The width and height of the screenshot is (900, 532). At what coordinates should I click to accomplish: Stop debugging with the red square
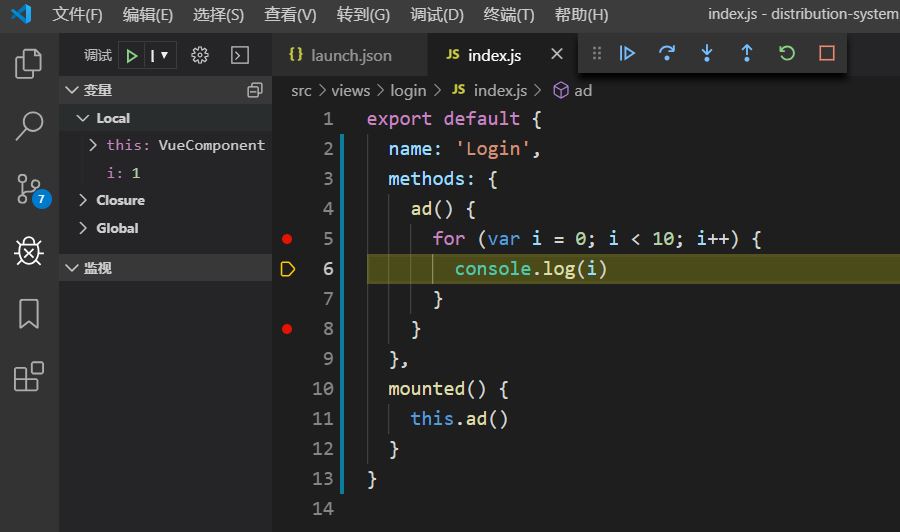coord(827,53)
